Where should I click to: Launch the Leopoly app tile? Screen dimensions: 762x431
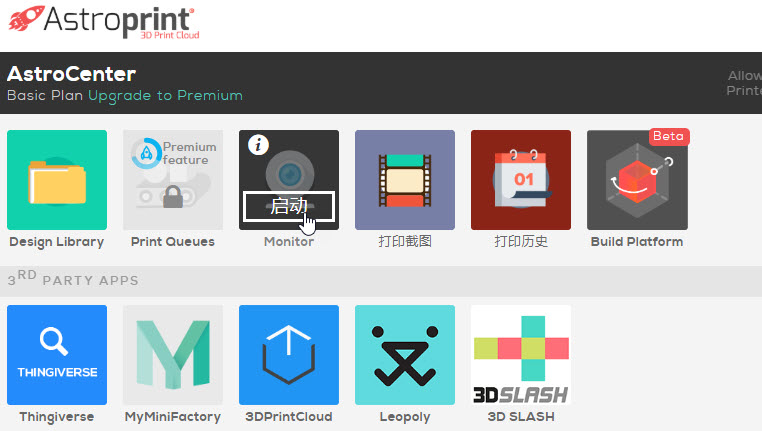405,355
